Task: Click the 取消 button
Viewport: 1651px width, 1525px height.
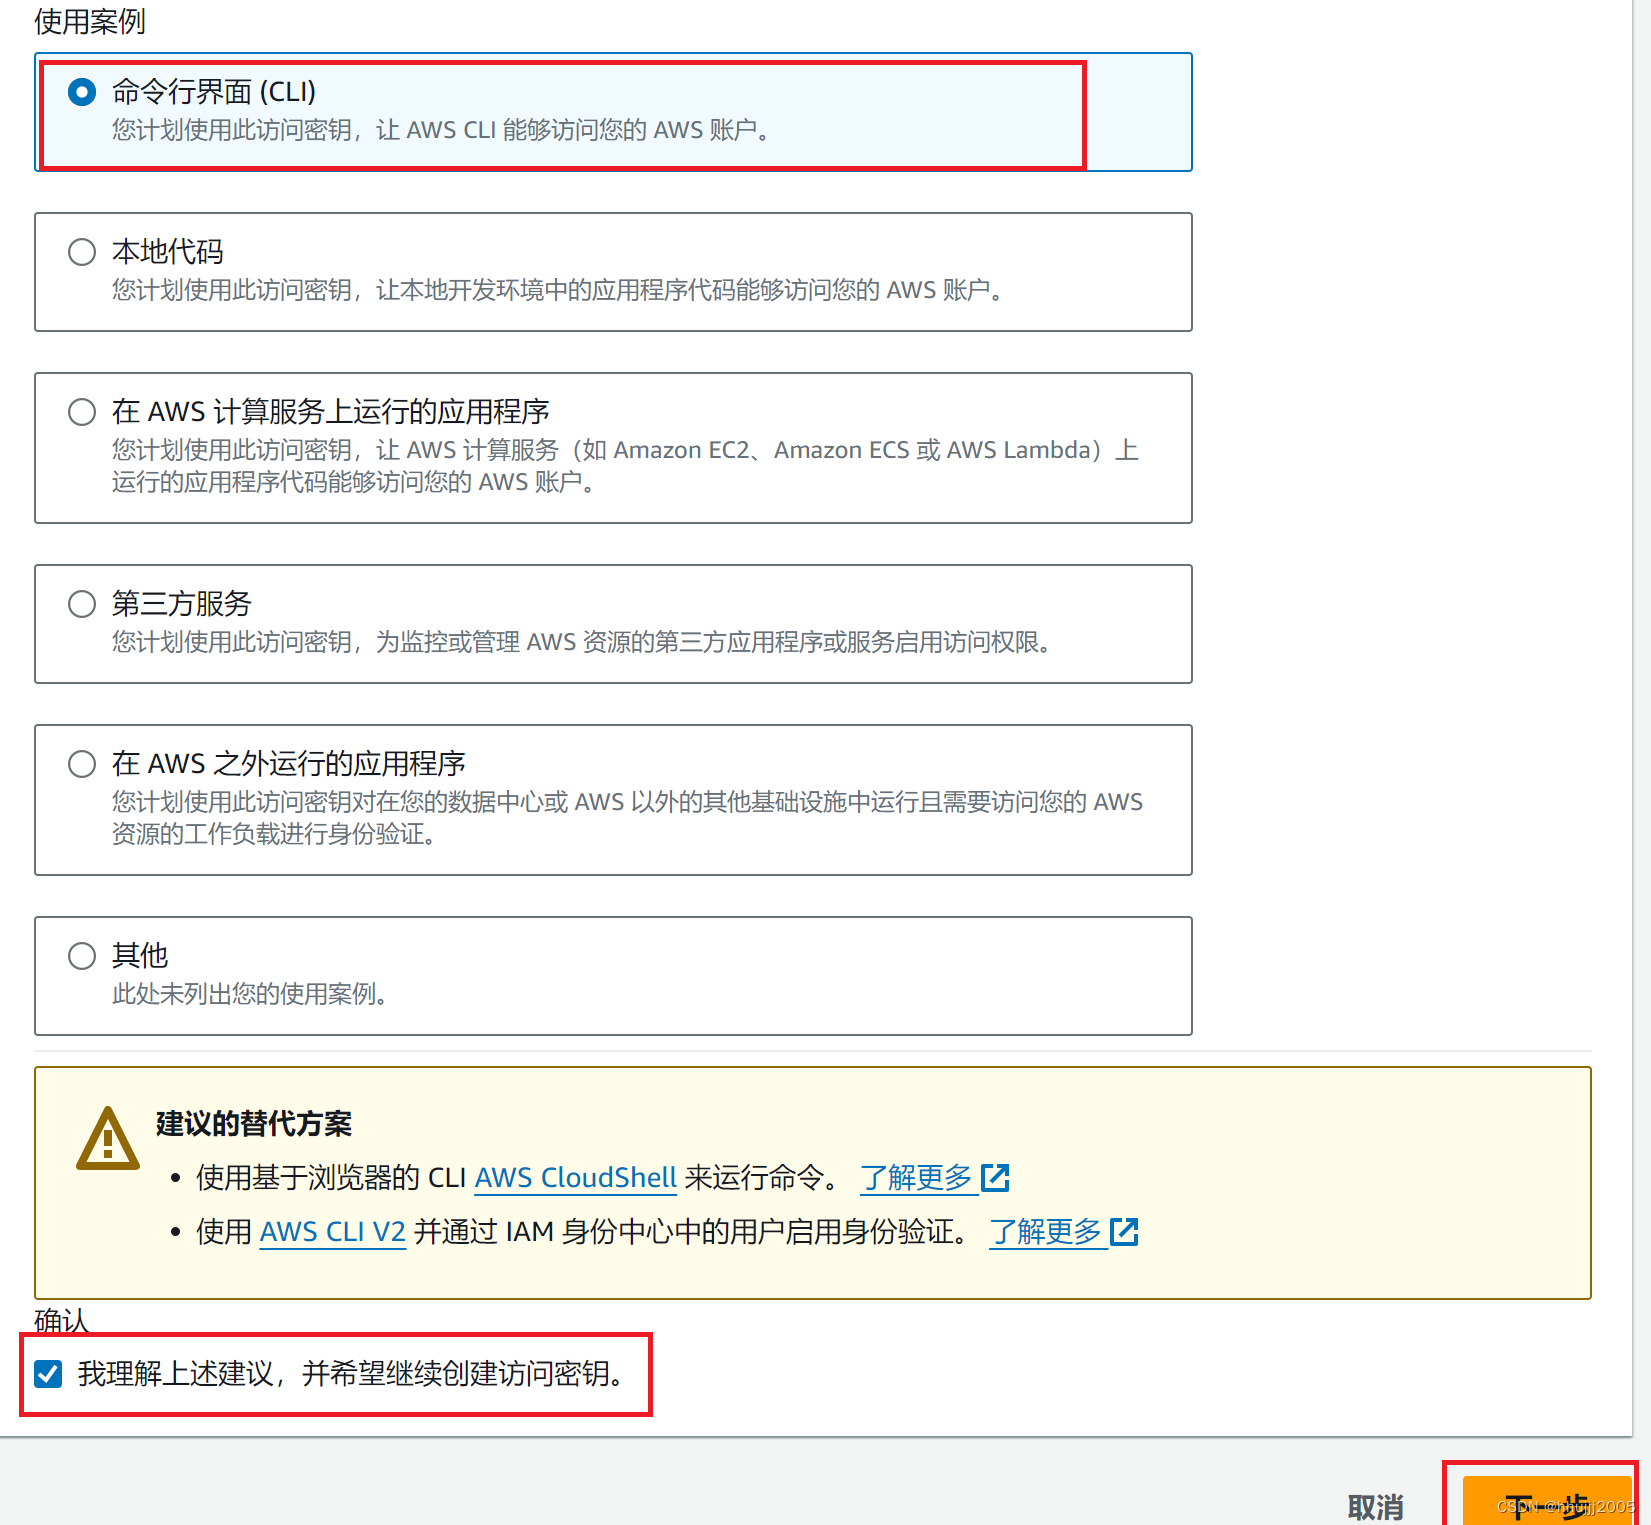Action: pos(1374,1505)
